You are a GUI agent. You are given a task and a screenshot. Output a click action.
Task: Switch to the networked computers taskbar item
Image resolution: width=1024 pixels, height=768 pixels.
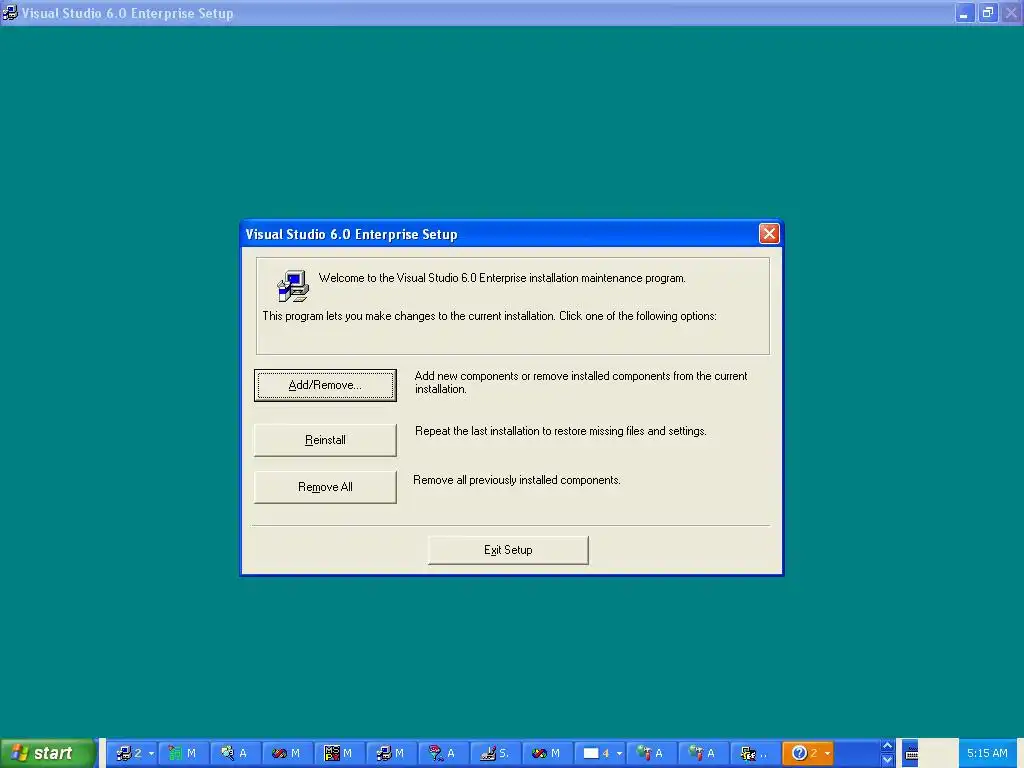pos(756,754)
